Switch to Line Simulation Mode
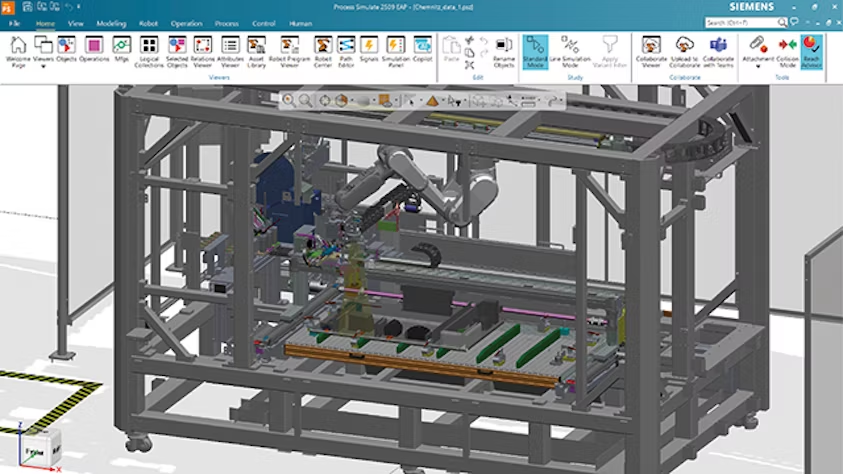 [x=570, y=50]
